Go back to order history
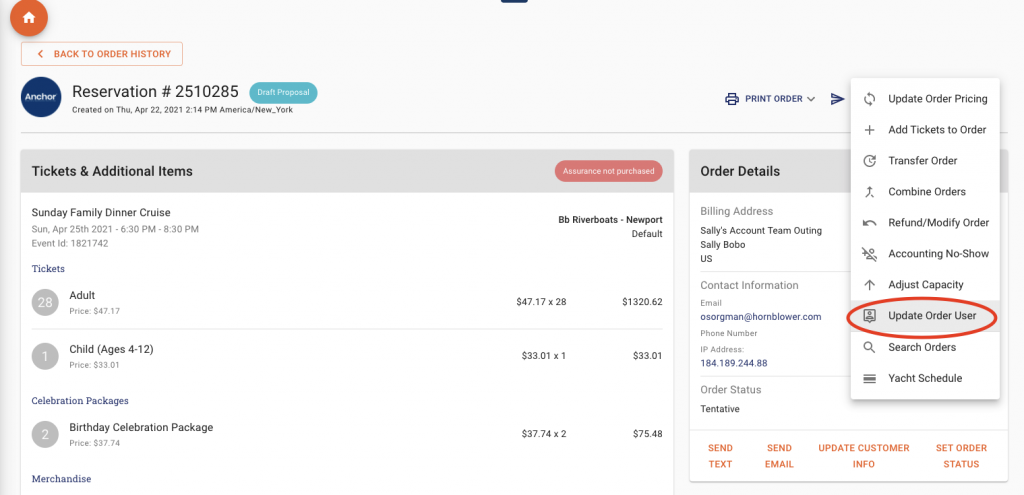This screenshot has width=1024, height=495. click(102, 54)
